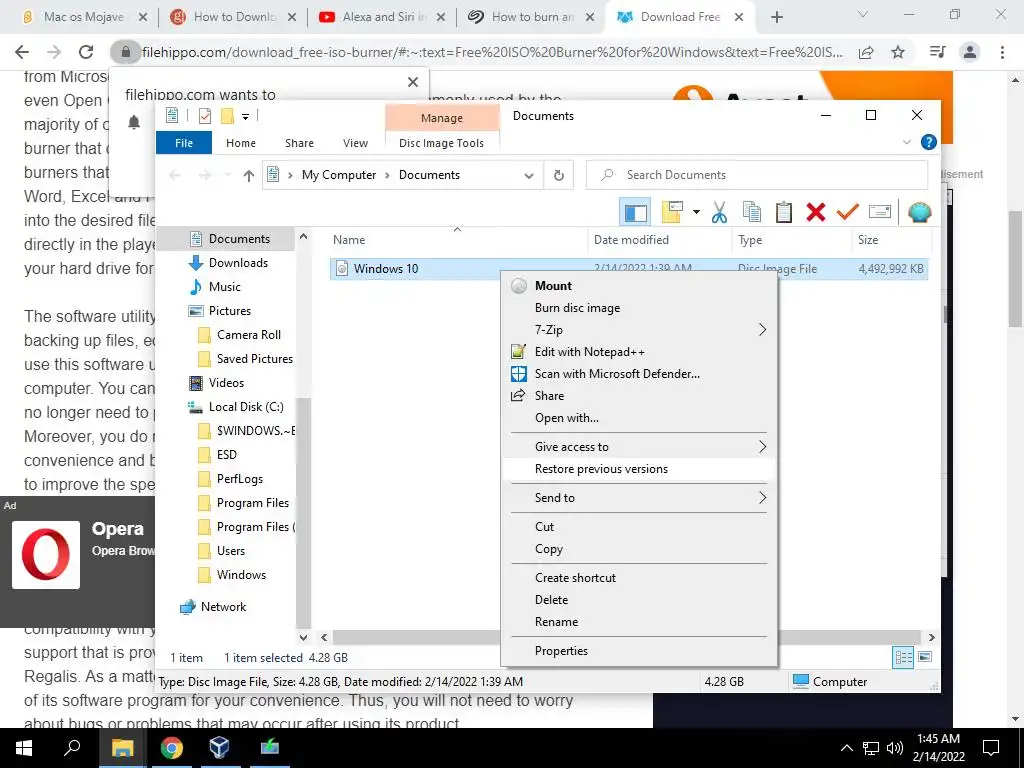Open a new Chrome tab
This screenshot has width=1024, height=768.
[x=776, y=17]
